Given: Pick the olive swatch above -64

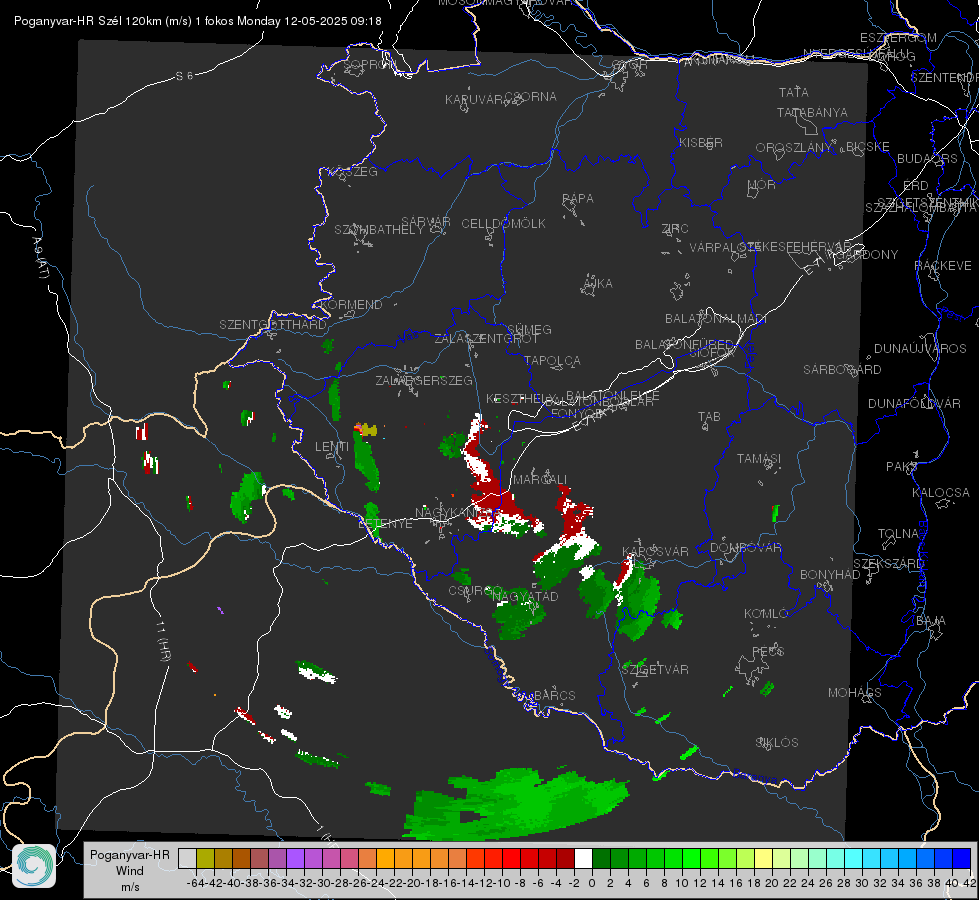Looking at the screenshot, I should [205, 858].
